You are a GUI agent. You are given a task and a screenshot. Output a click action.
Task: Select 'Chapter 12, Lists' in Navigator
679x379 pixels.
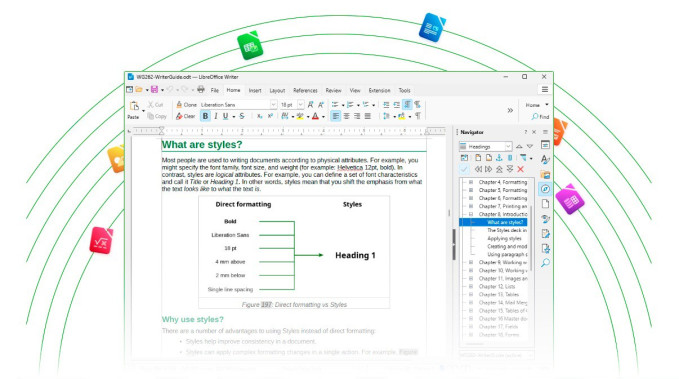pyautogui.click(x=497, y=286)
